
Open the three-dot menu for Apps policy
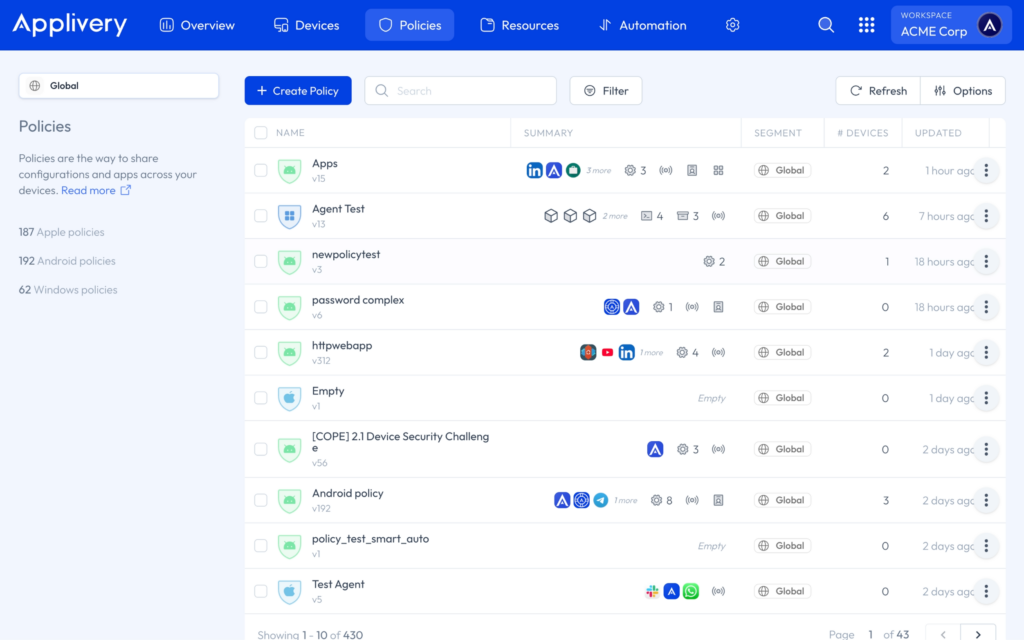(986, 171)
